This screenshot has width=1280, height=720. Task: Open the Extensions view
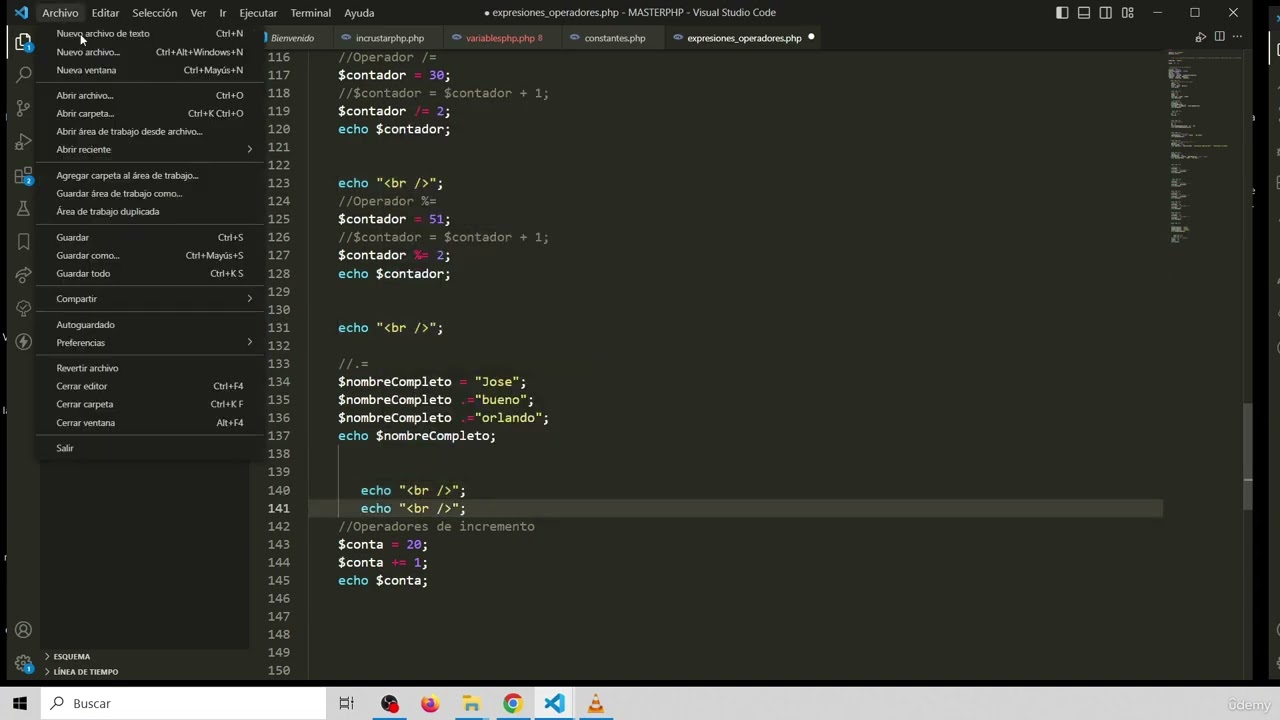23,176
